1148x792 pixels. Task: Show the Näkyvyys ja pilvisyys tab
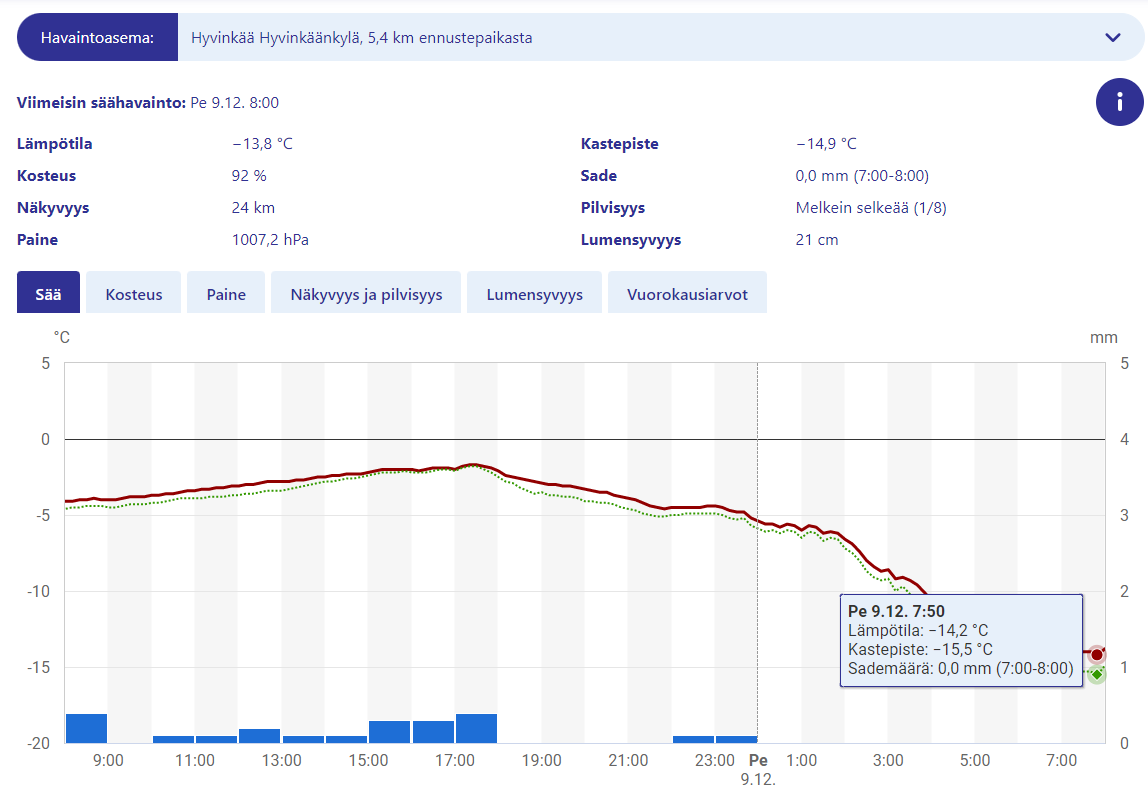click(365, 294)
